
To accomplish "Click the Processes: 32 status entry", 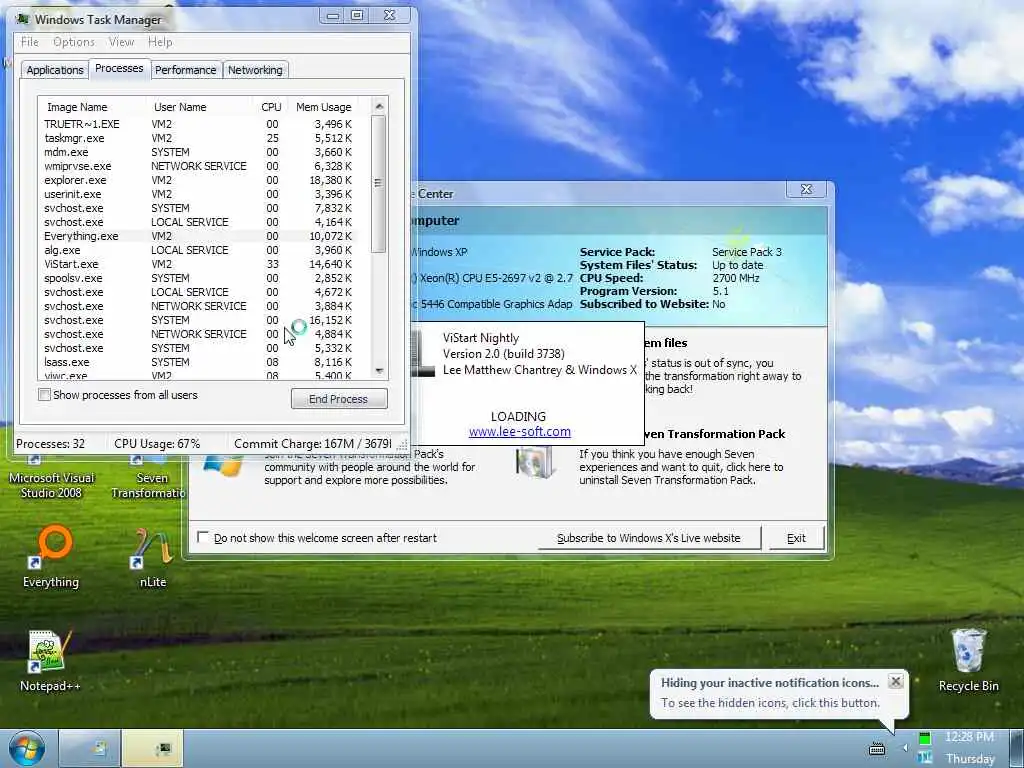I will tap(51, 443).
